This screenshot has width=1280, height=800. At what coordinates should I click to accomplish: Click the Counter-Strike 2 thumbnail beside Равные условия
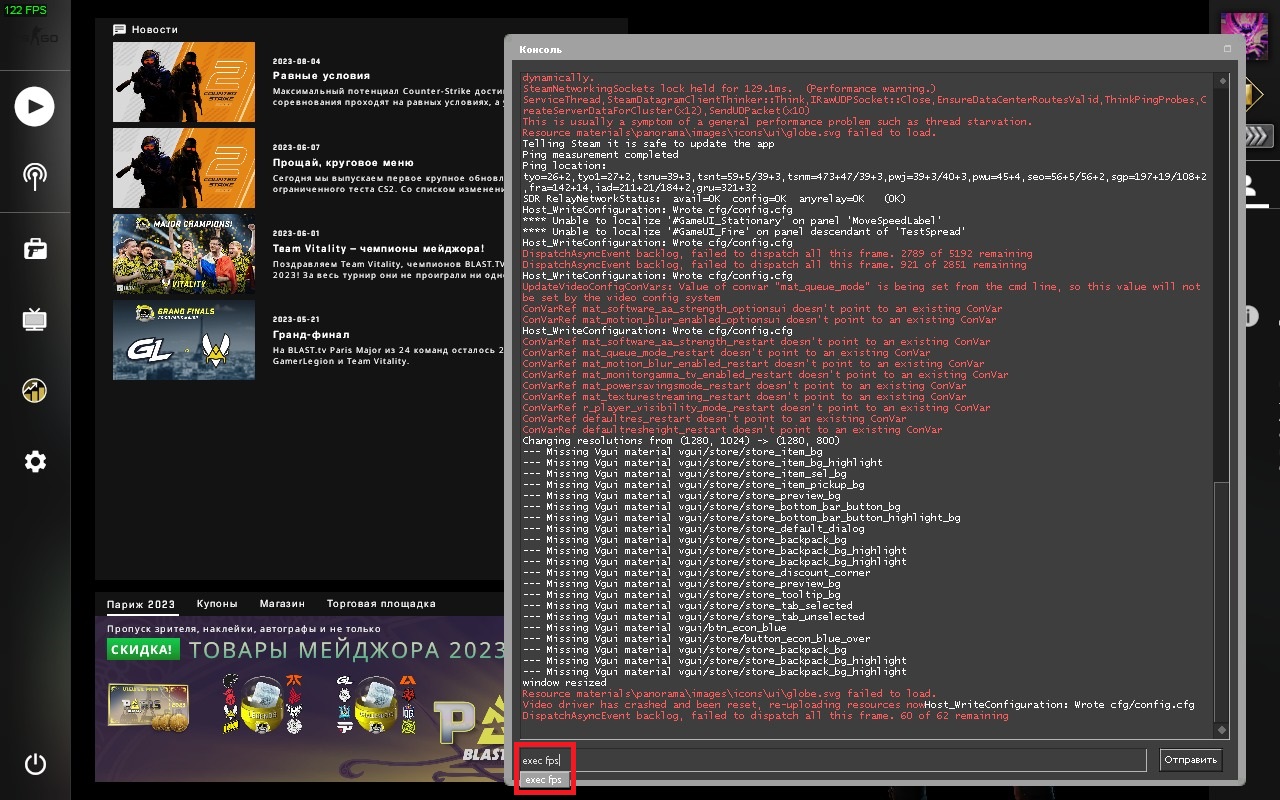click(184, 82)
